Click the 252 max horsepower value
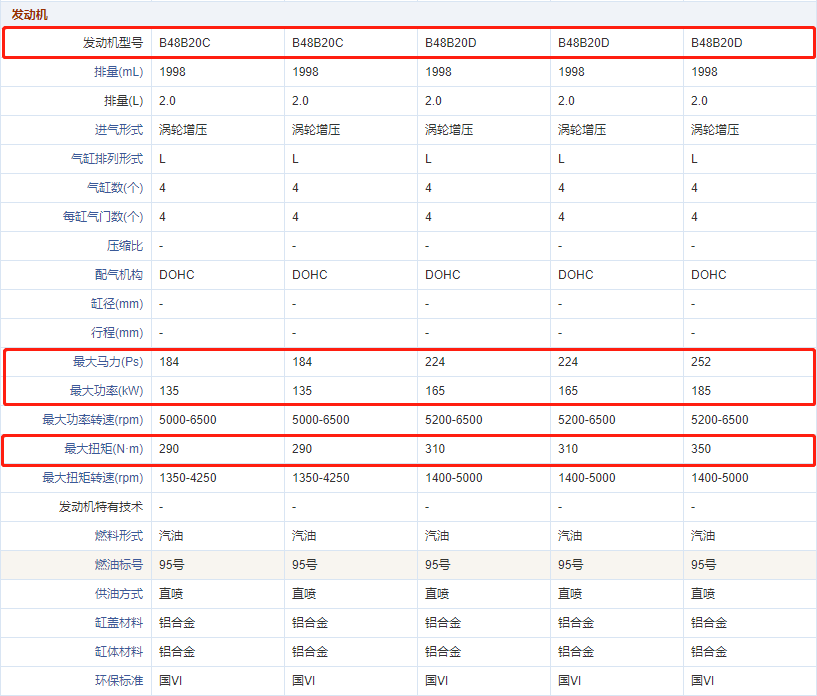The width and height of the screenshot is (817, 696). pyautogui.click(x=701, y=362)
